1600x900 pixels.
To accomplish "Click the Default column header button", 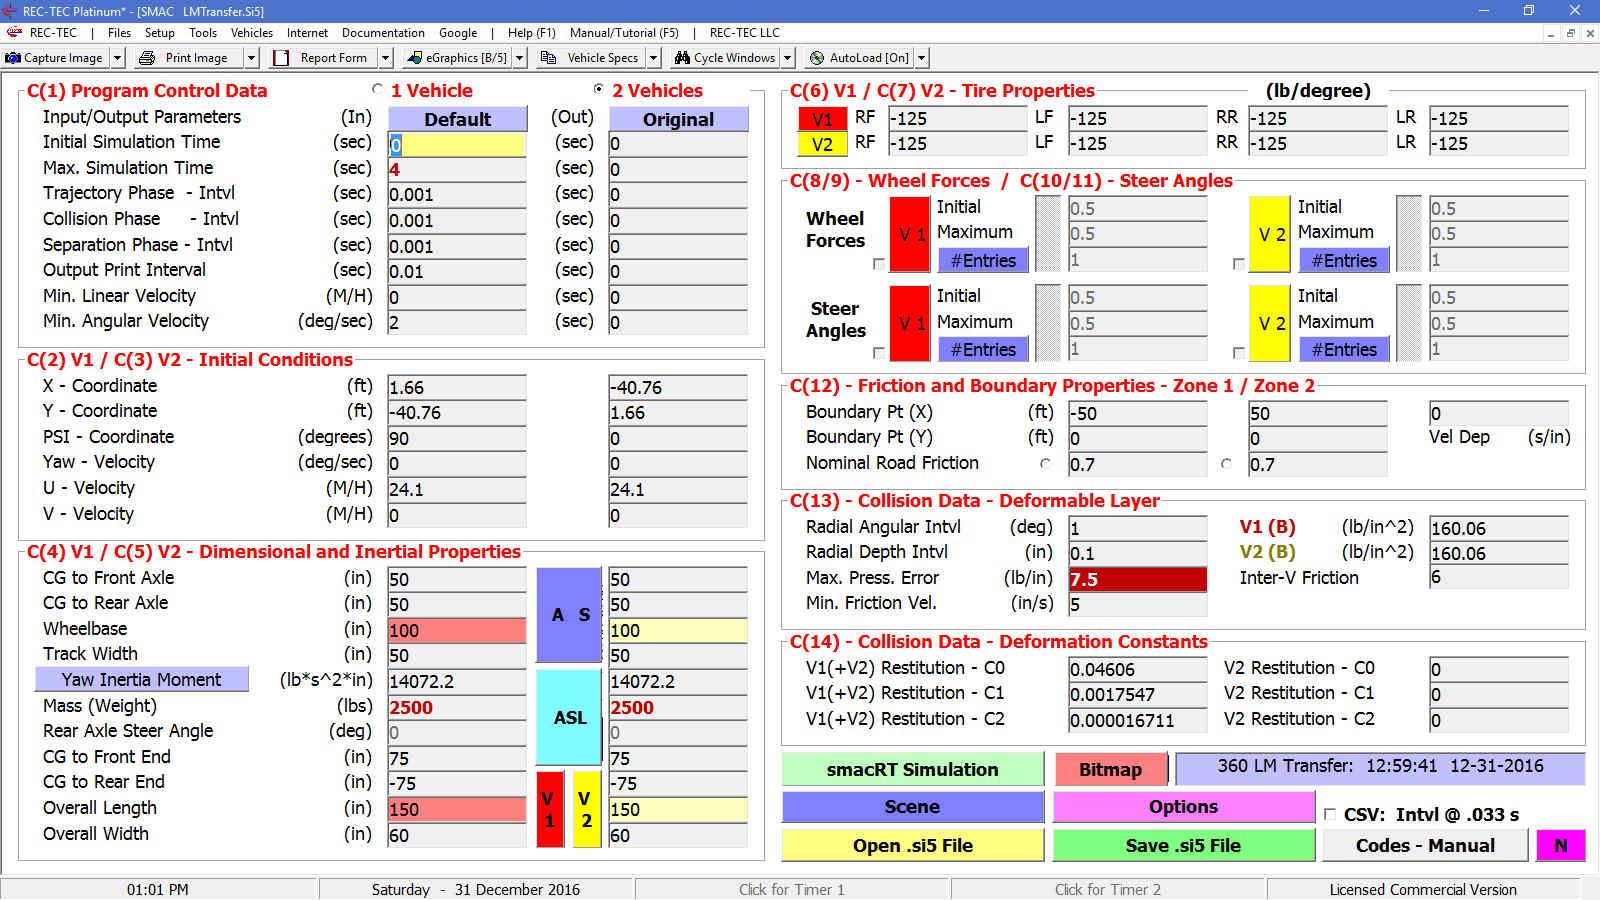I will click(x=457, y=119).
